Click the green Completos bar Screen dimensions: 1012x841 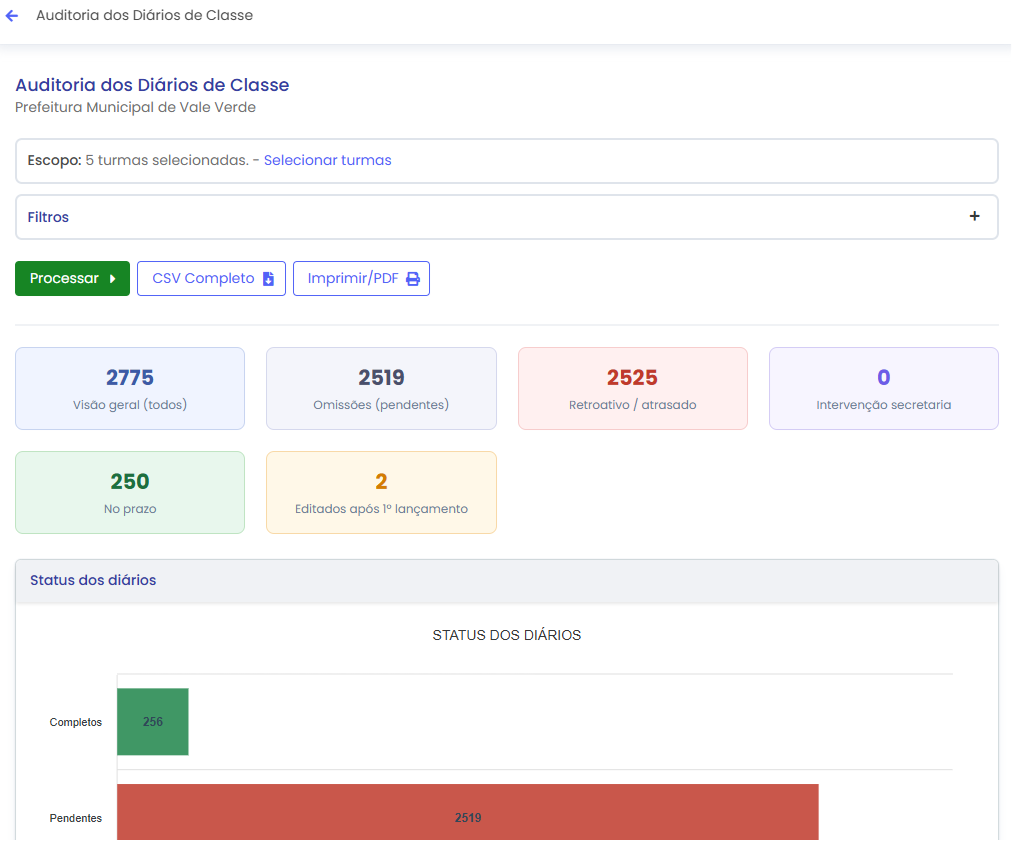(153, 722)
